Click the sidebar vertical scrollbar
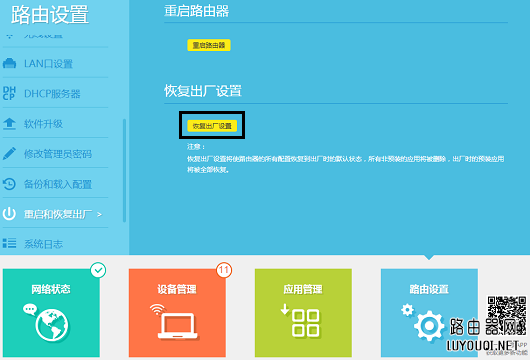 click(124, 170)
